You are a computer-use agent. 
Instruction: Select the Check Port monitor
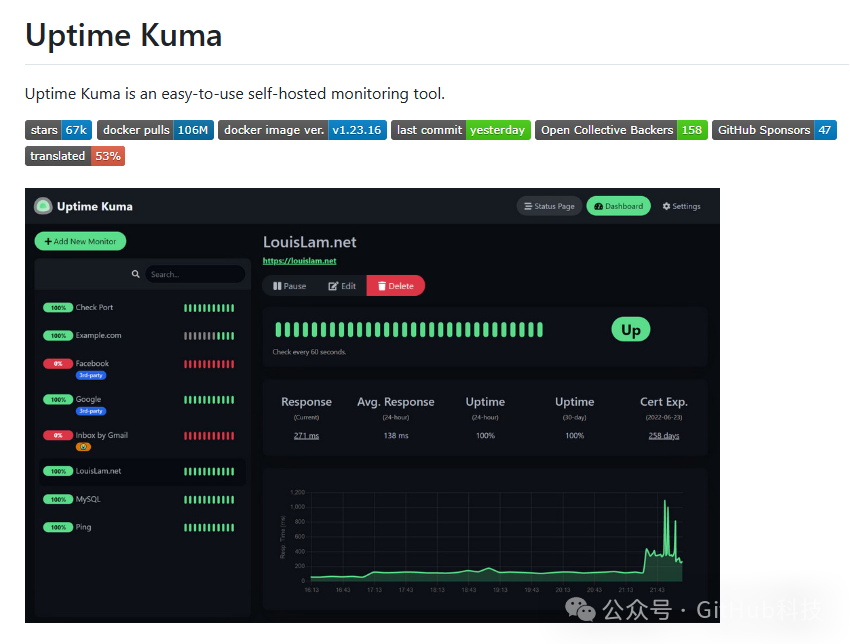pos(94,308)
